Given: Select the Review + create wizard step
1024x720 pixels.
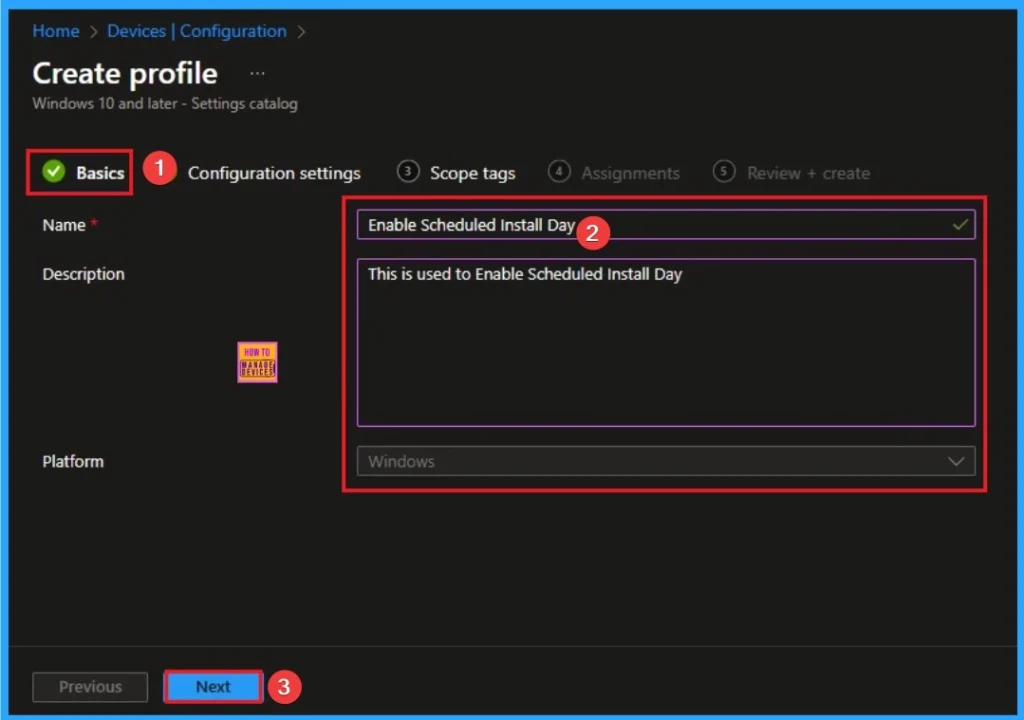Looking at the screenshot, I should 808,172.
